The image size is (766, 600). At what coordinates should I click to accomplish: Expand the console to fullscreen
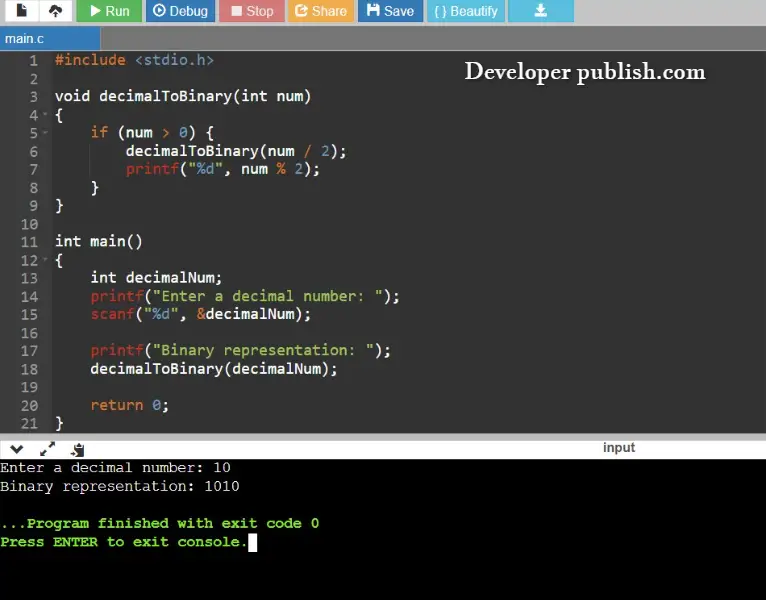[x=47, y=449]
